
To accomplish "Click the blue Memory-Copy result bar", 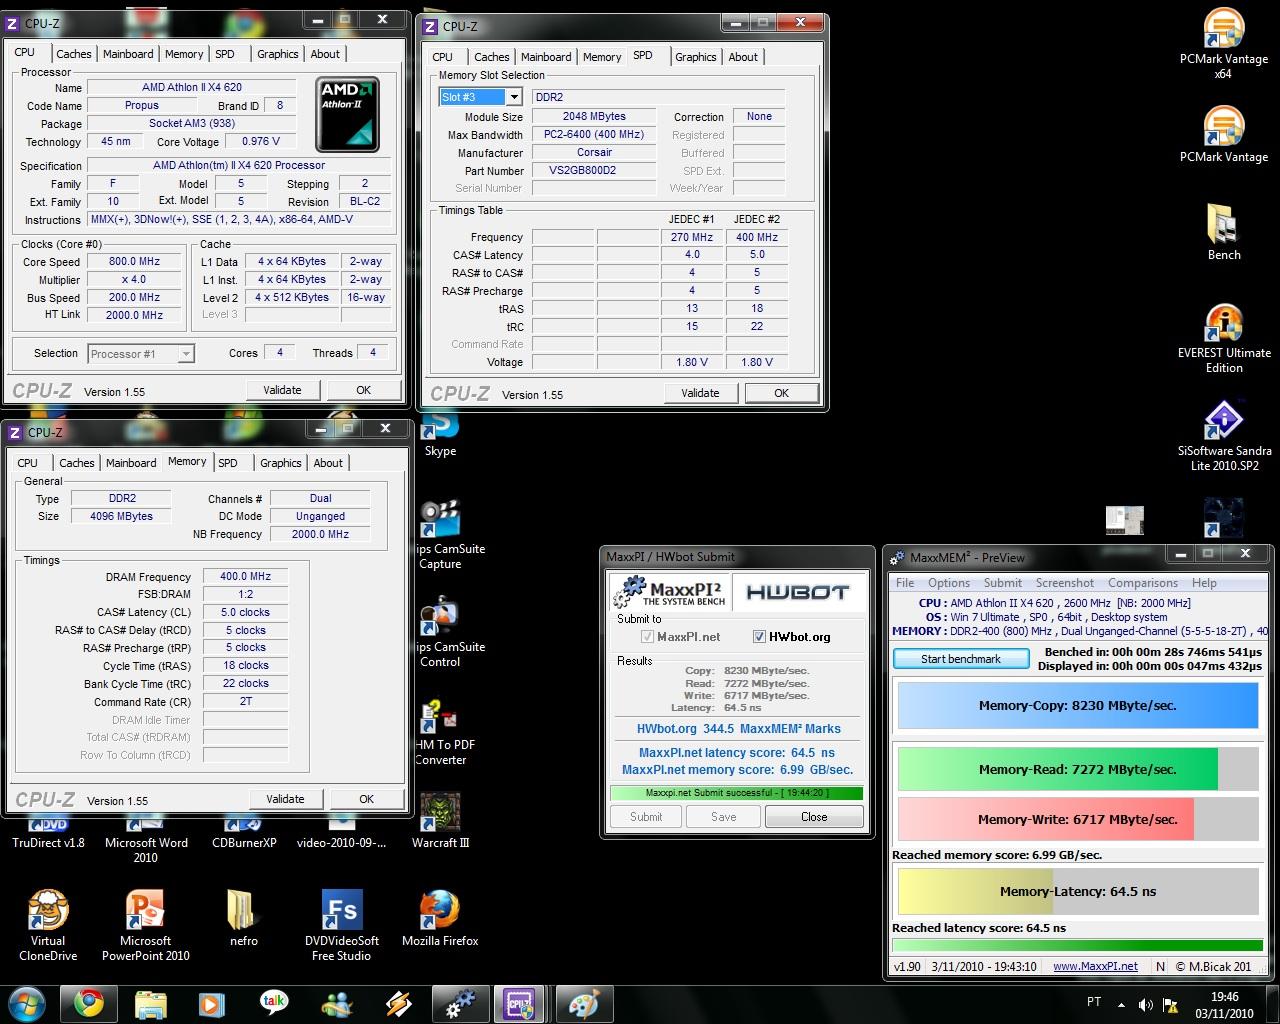I will click(x=1078, y=705).
